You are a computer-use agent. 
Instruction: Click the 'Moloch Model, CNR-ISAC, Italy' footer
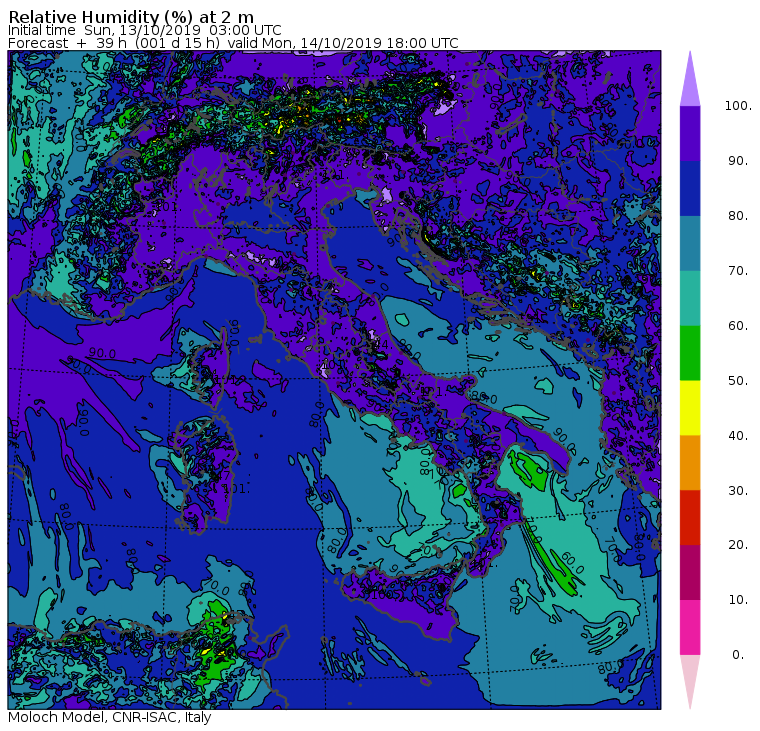pos(110,717)
